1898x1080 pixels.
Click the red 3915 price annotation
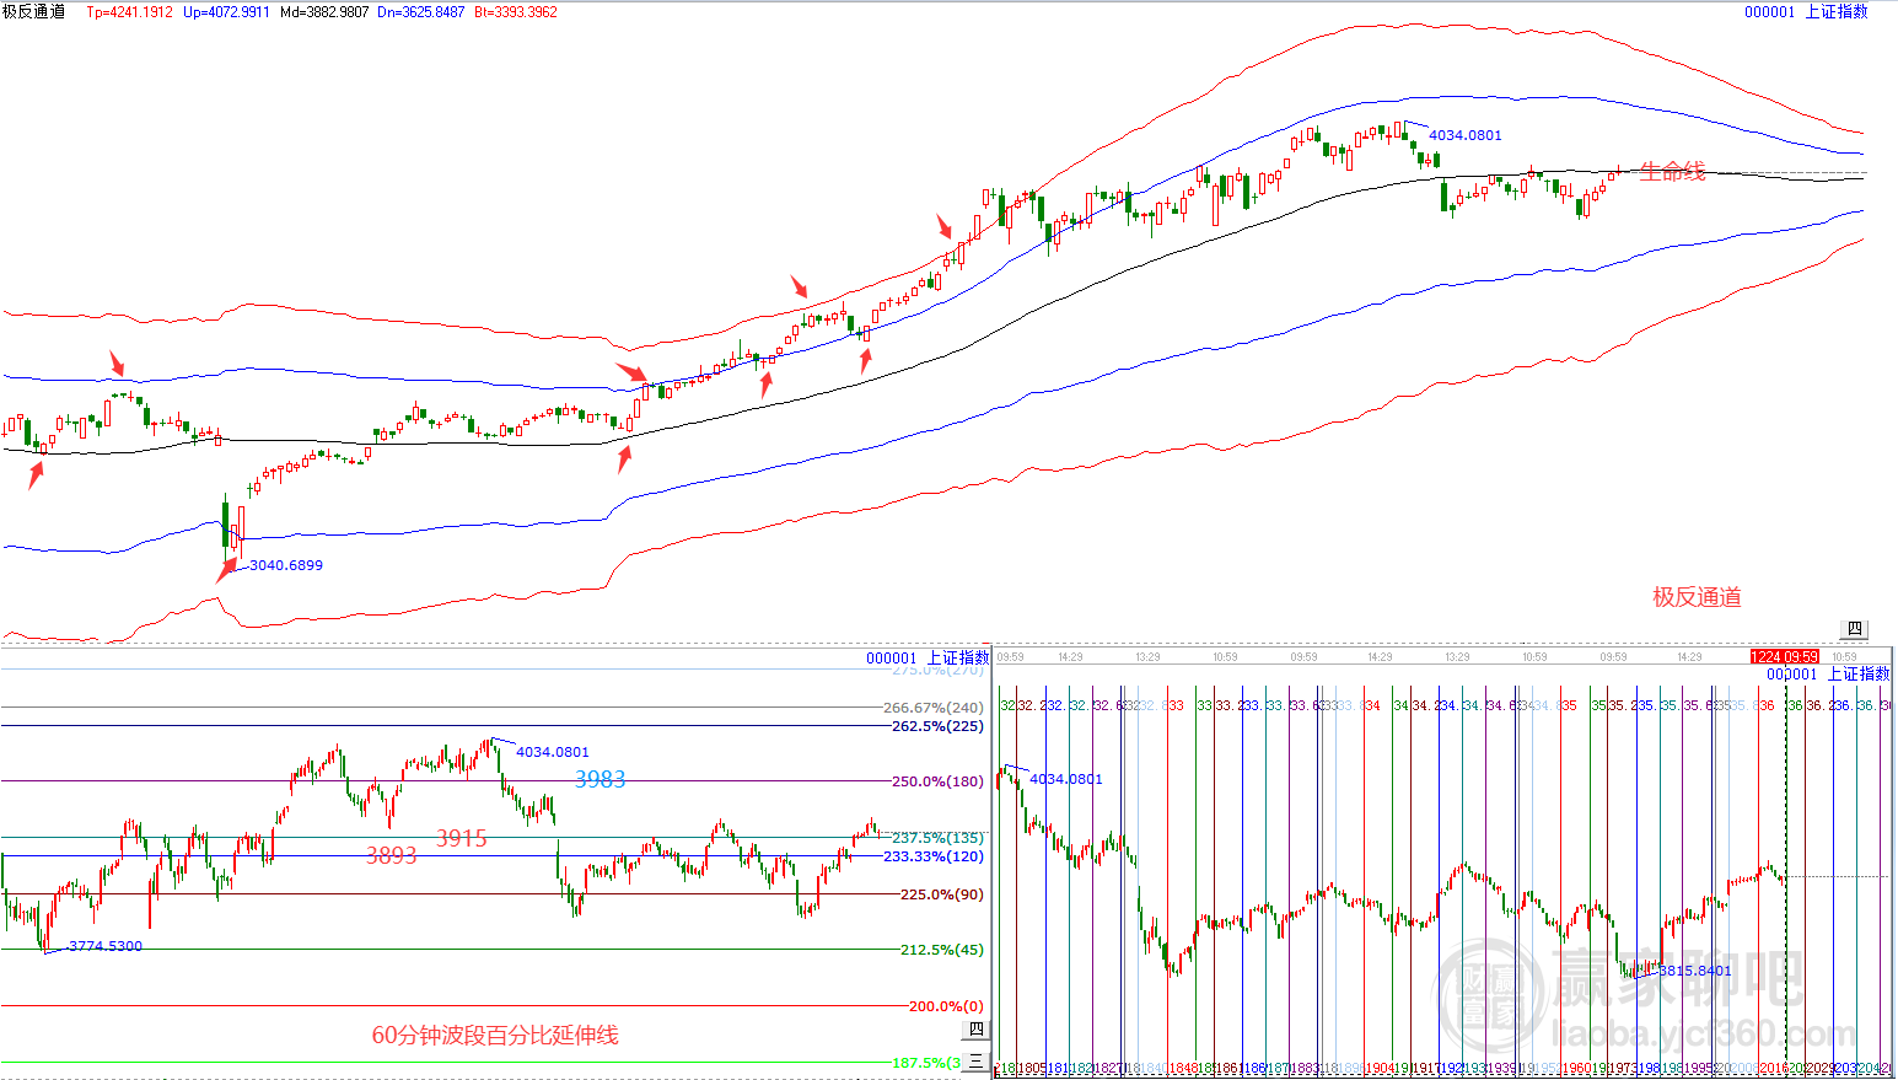[461, 838]
